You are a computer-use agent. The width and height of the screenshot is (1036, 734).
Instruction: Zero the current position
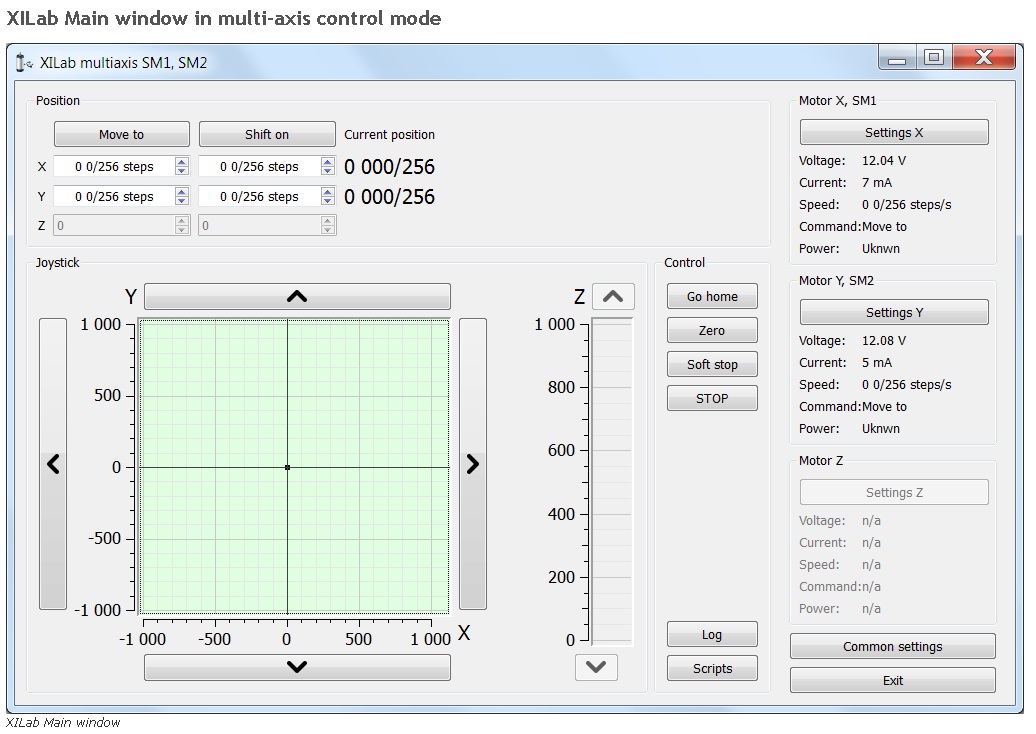click(x=711, y=330)
